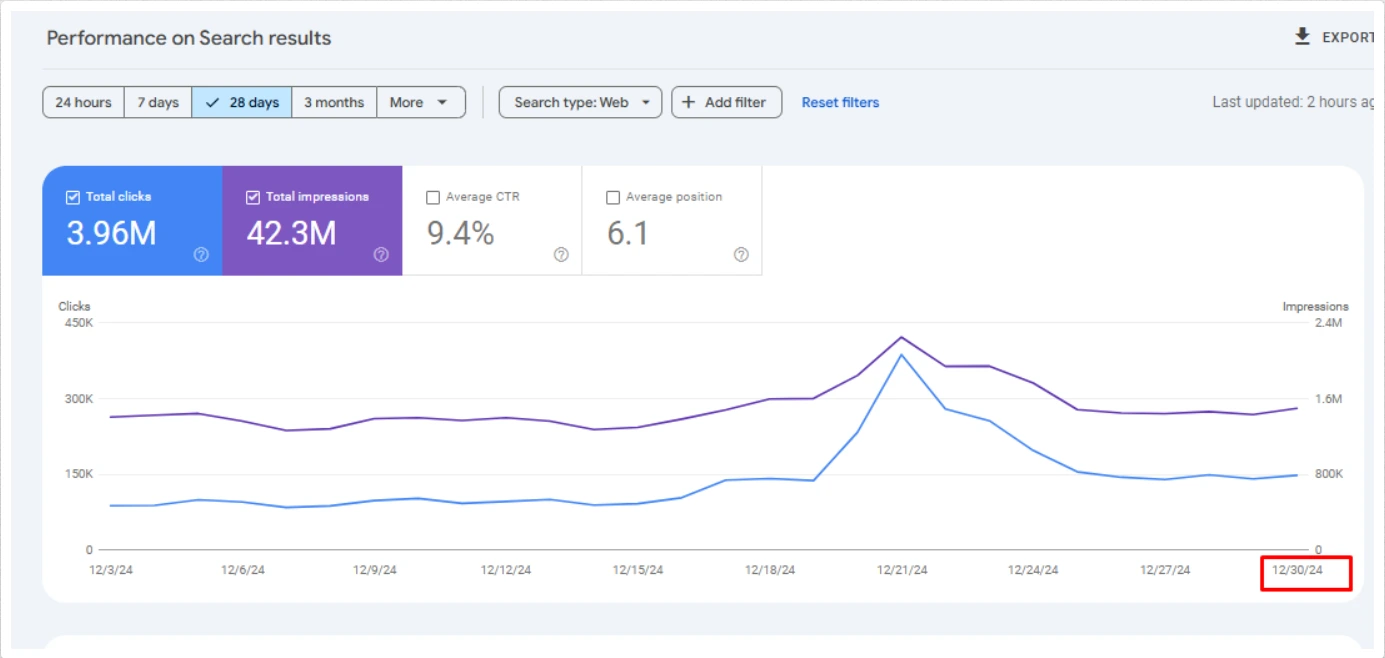Enable the Average CTR checkbox
1385x658 pixels.
433,197
